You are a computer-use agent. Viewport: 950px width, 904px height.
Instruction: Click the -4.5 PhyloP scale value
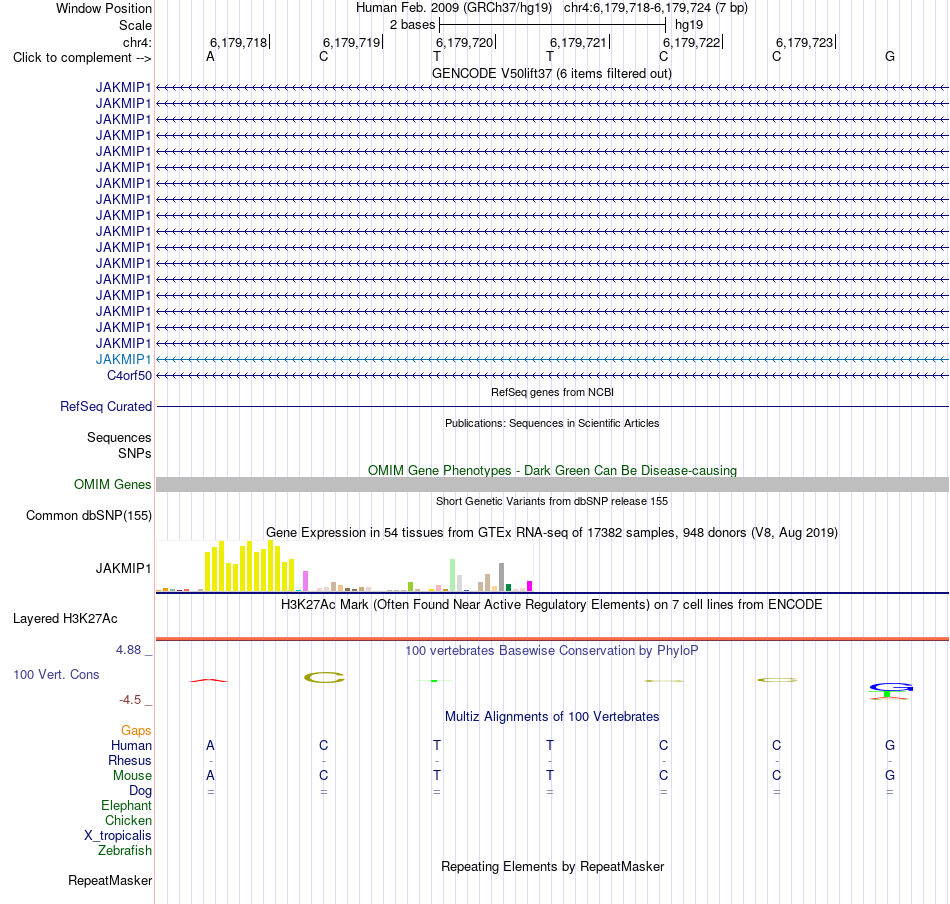click(x=130, y=700)
